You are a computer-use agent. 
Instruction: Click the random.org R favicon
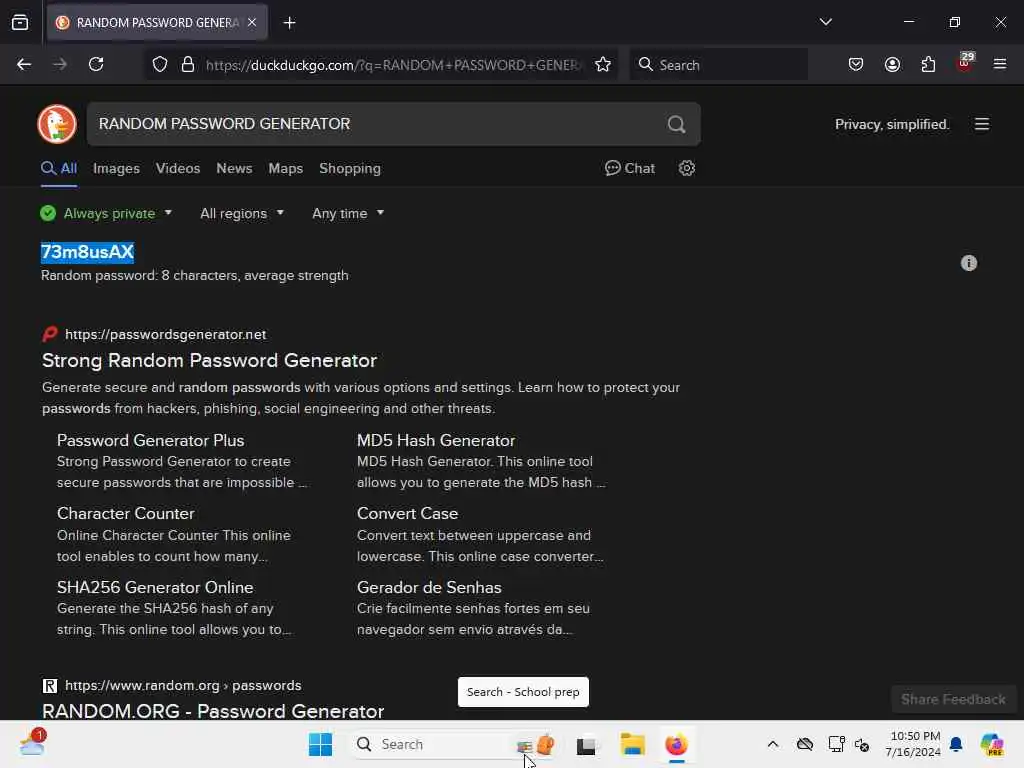pyautogui.click(x=50, y=686)
